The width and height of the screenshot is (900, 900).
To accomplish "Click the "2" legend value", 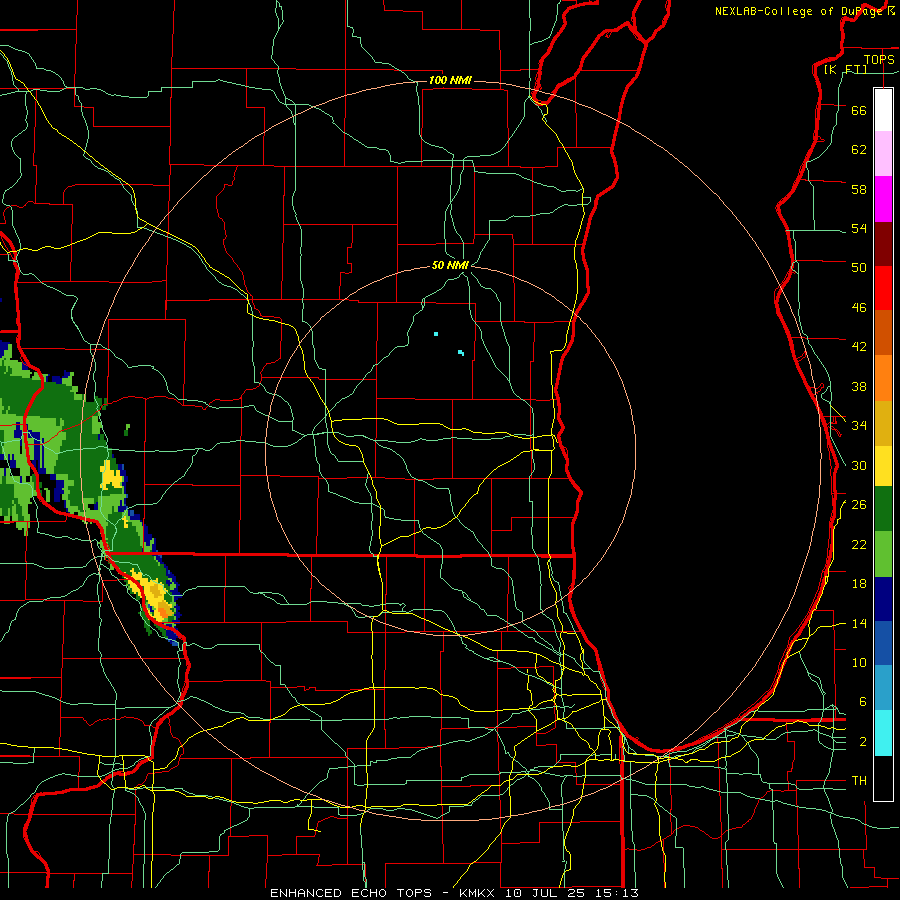I will [863, 742].
